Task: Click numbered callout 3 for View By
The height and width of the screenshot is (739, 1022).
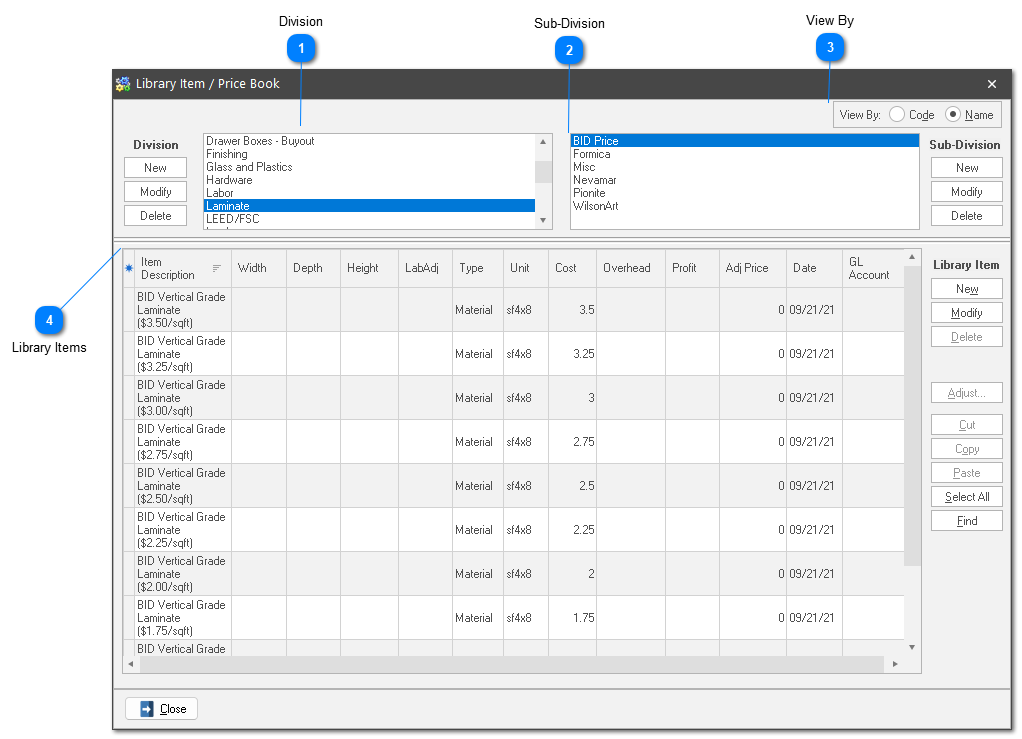Action: click(829, 46)
